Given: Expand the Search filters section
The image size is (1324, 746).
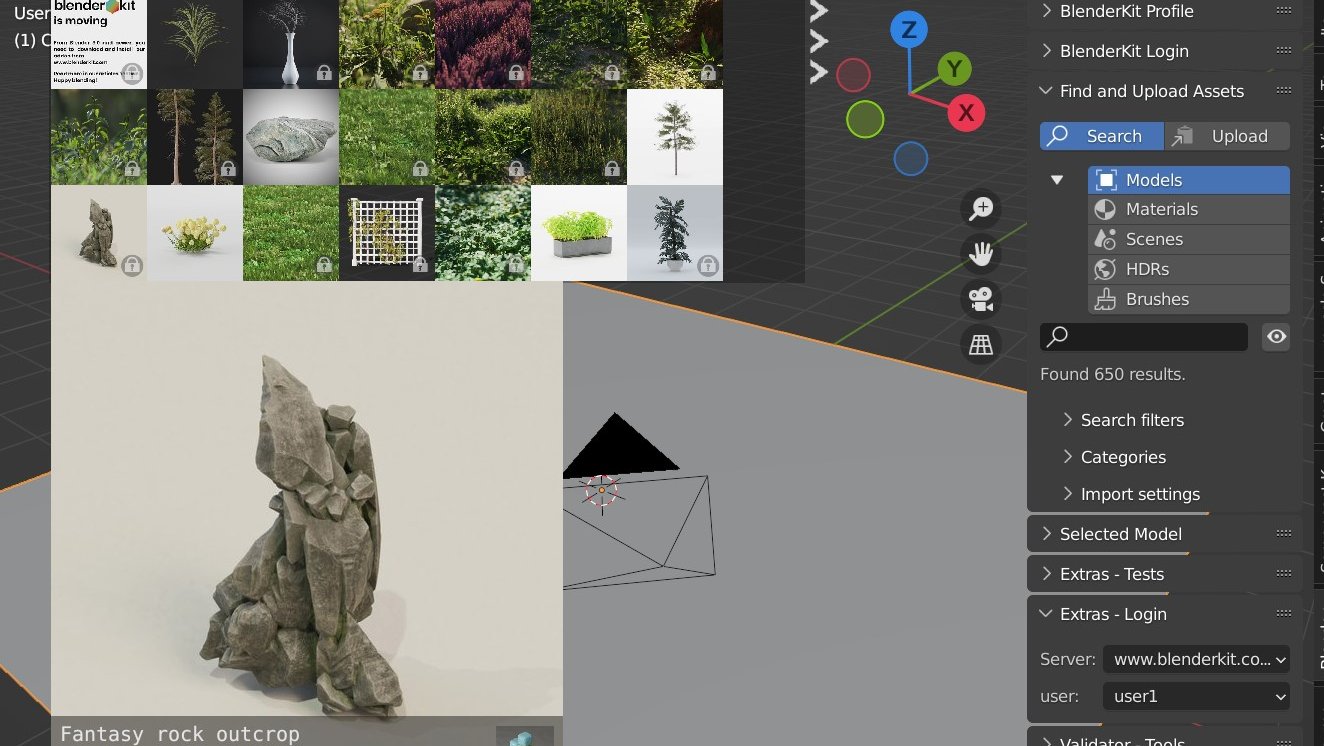Looking at the screenshot, I should [1131, 420].
